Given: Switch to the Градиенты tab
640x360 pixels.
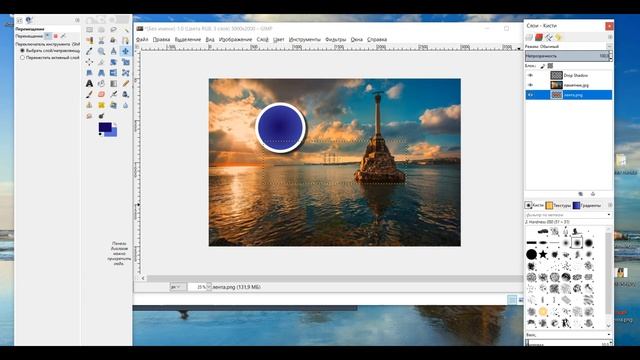Looking at the screenshot, I should [587, 205].
